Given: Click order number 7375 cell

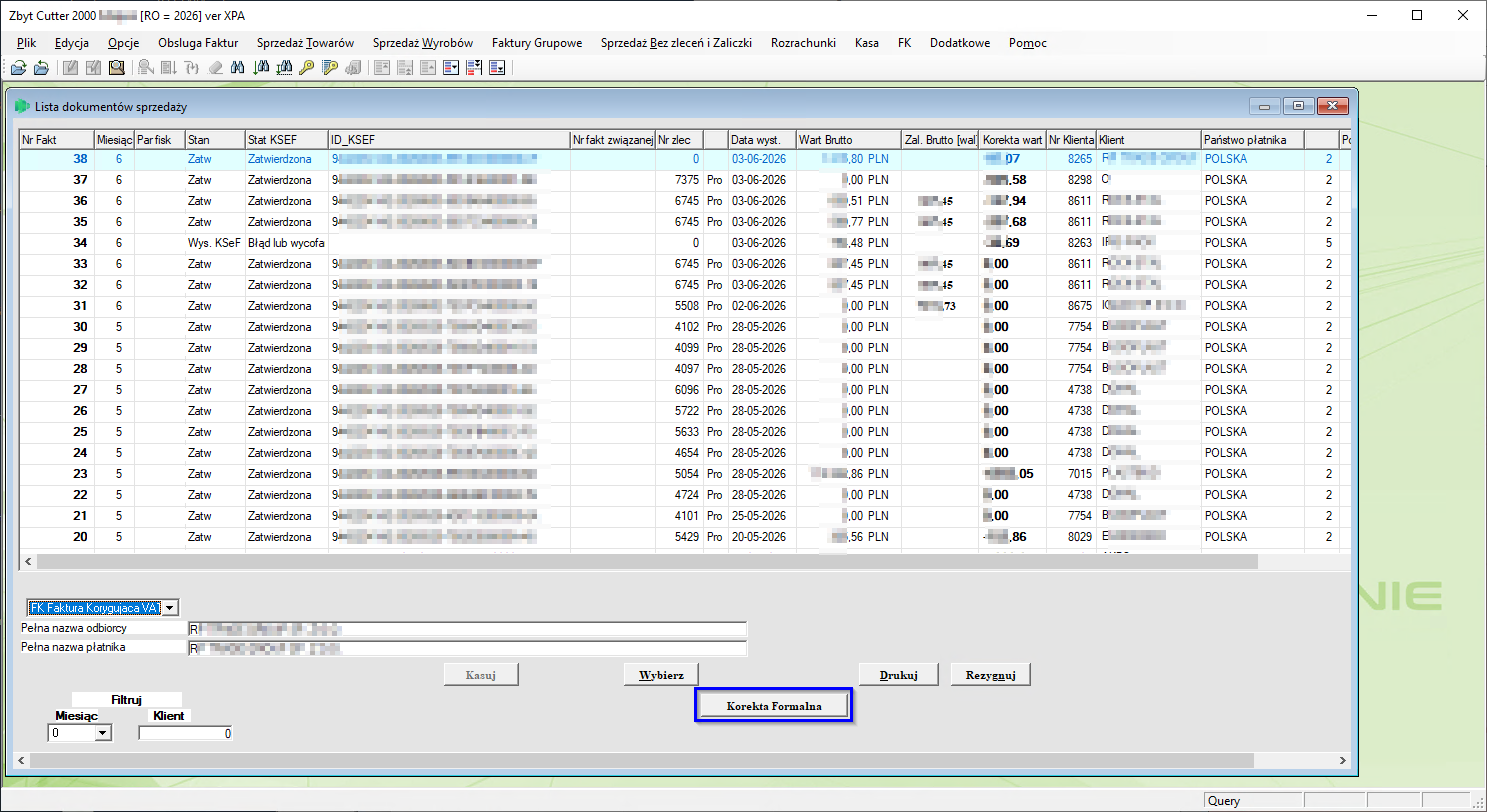Looking at the screenshot, I should (x=679, y=180).
